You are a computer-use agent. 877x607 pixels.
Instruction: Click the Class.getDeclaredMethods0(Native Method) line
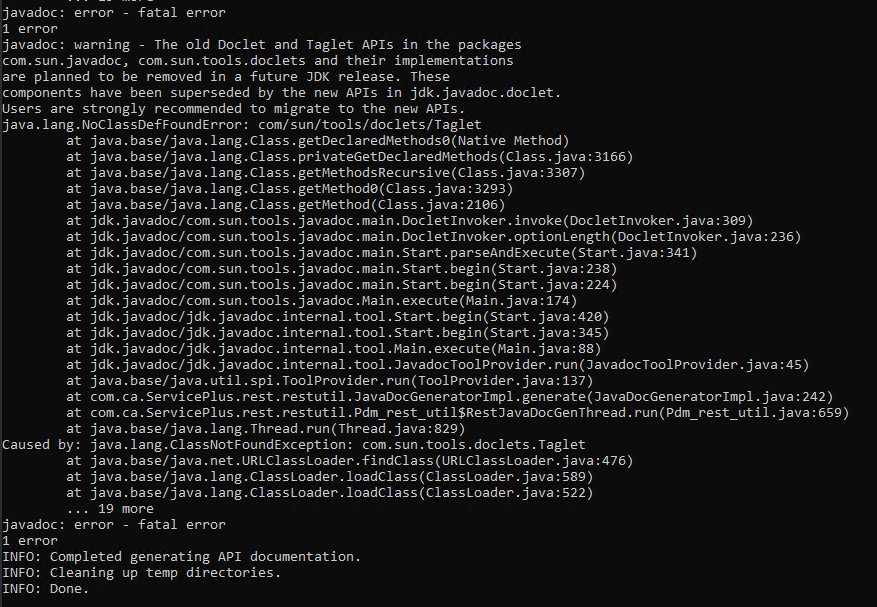318,141
